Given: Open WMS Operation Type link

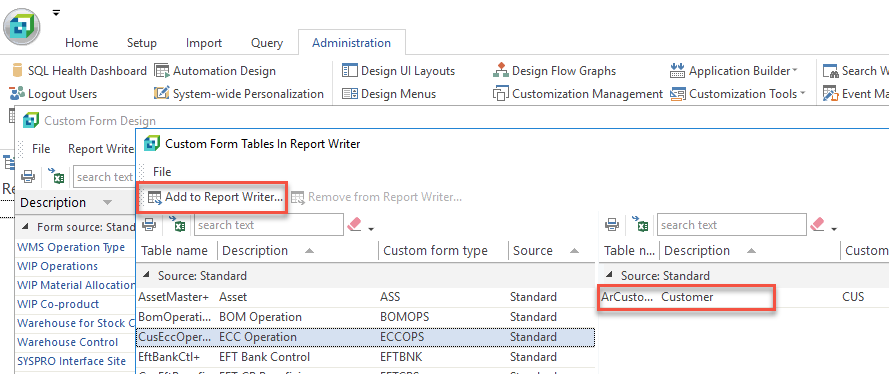Looking at the screenshot, I should click(x=71, y=247).
